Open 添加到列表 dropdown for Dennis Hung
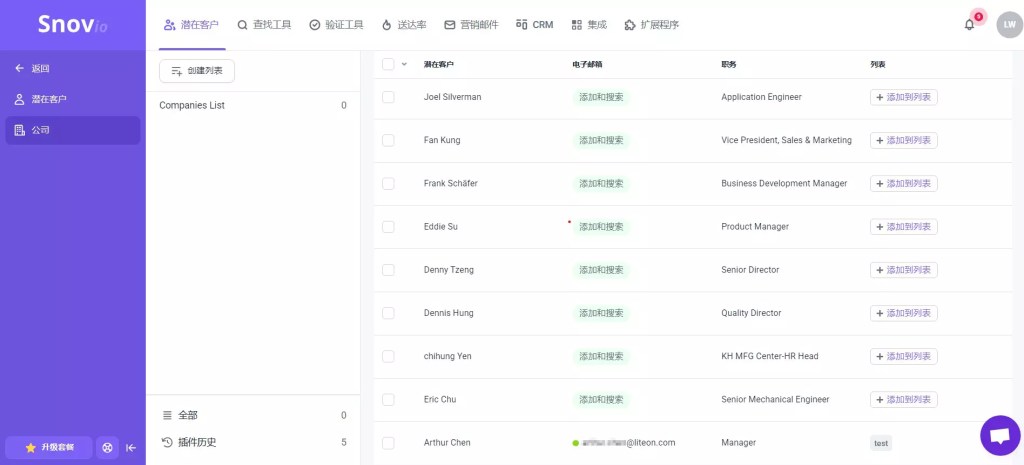The height and width of the screenshot is (465, 1024). pyautogui.click(x=903, y=313)
